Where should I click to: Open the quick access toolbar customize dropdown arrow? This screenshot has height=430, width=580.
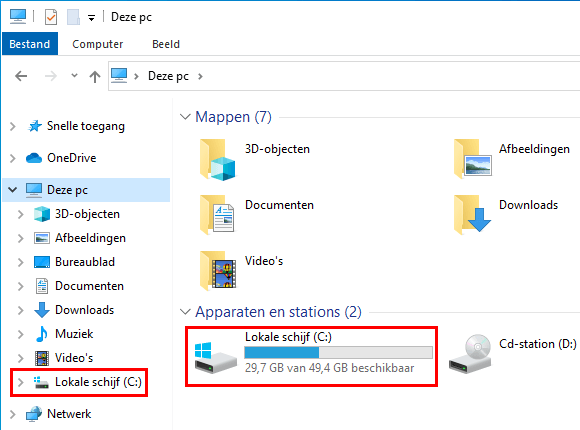tap(91, 18)
